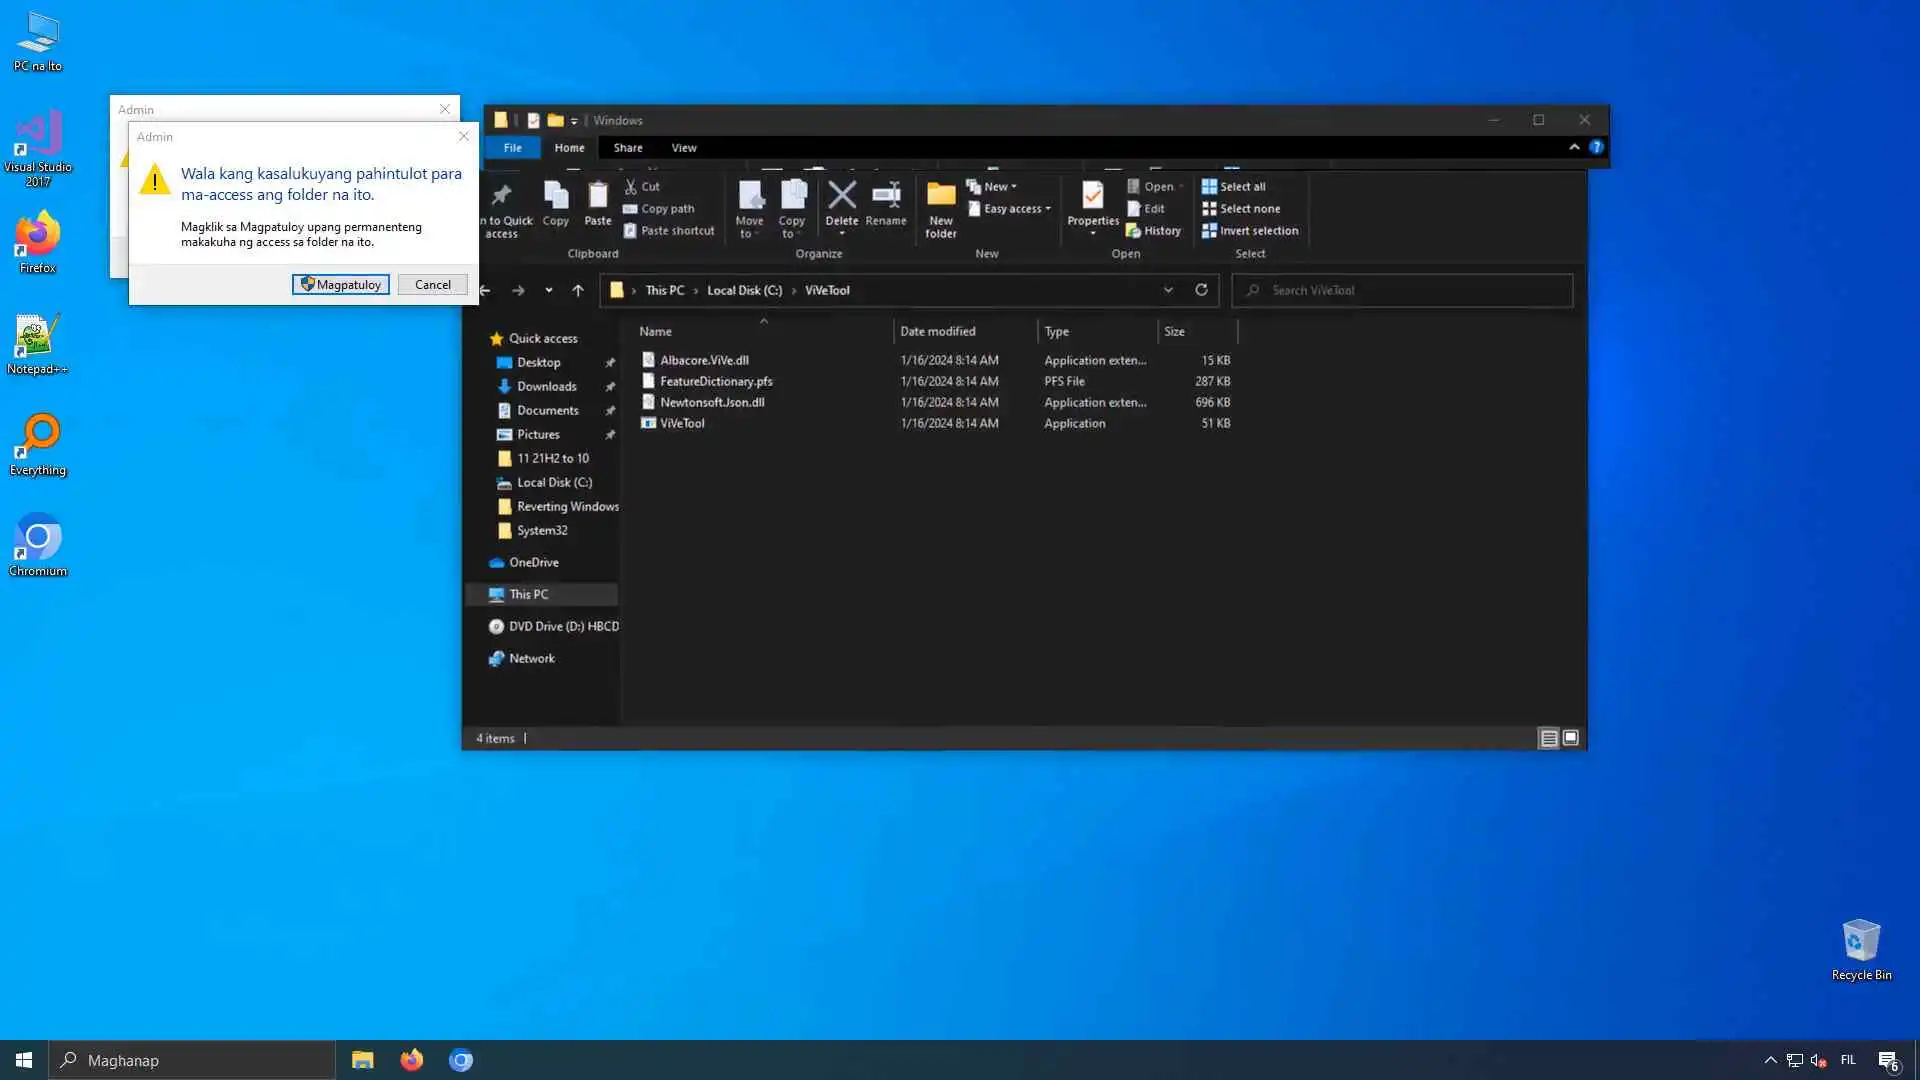Click the Invert selection icon
Screen dimensions: 1920x1080
click(1209, 231)
